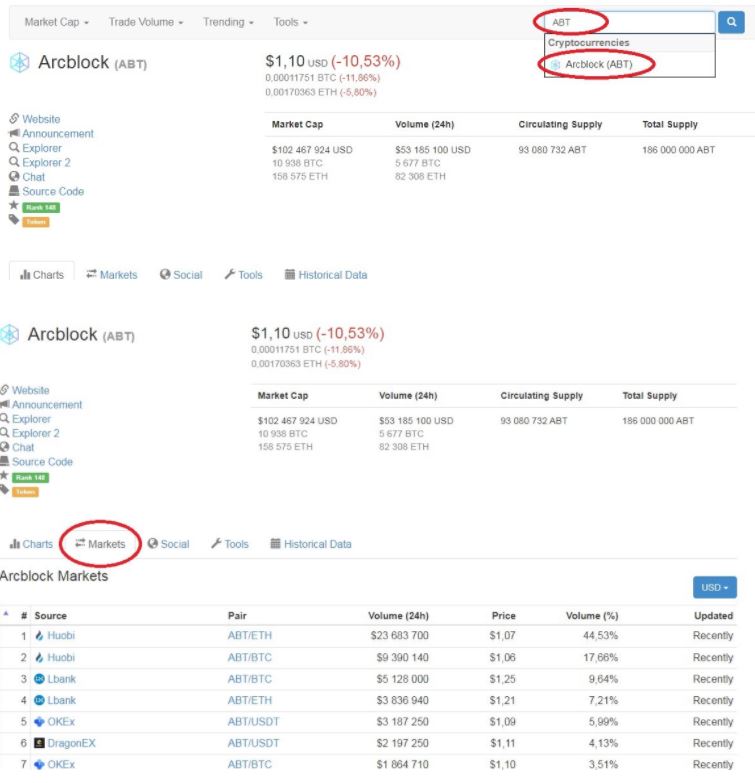This screenshot has width=755, height=783.
Task: Click OKEx icon in ABT/BTC row
Action: coord(39,765)
